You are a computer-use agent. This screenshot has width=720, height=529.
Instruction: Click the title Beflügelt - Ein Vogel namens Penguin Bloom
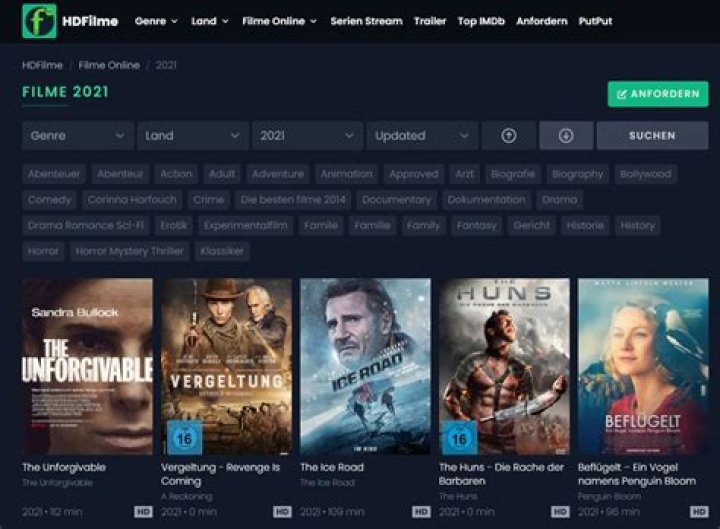637,474
